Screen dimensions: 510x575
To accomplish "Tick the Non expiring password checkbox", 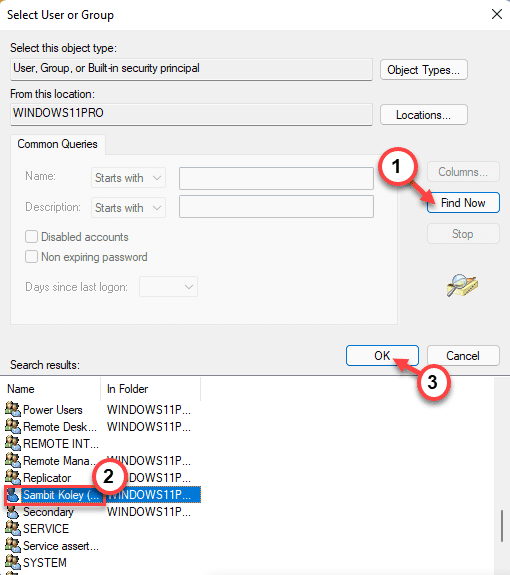I will [x=31, y=257].
